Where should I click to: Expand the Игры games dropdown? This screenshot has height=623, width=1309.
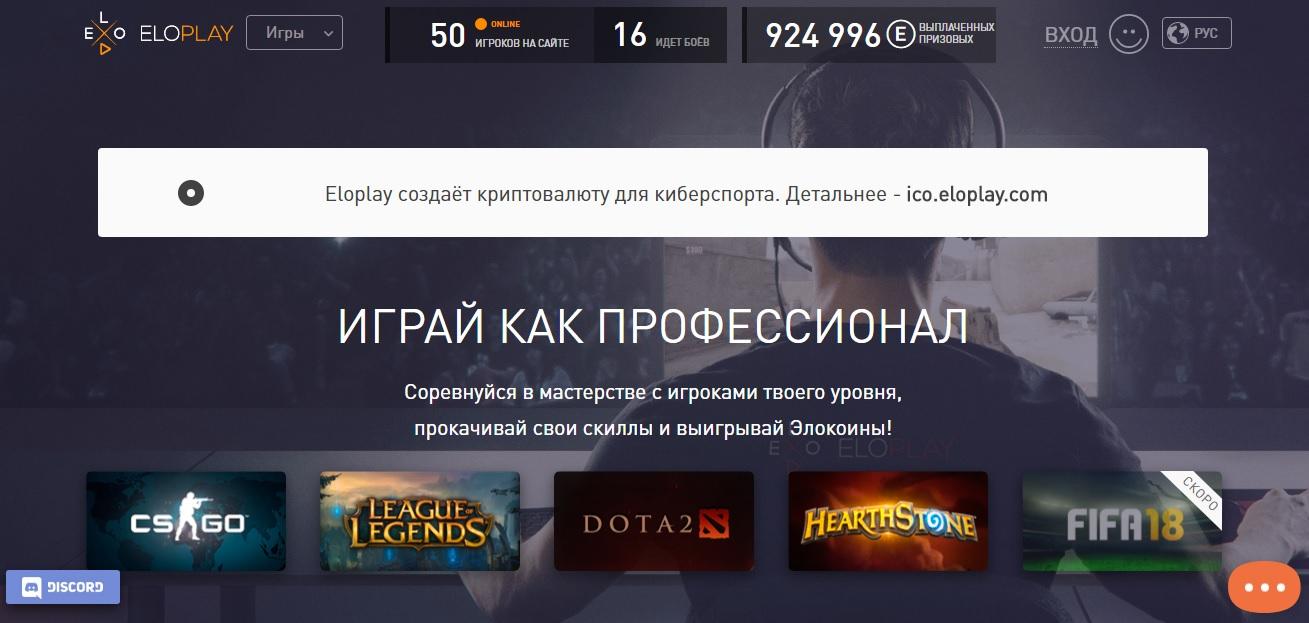[x=294, y=33]
